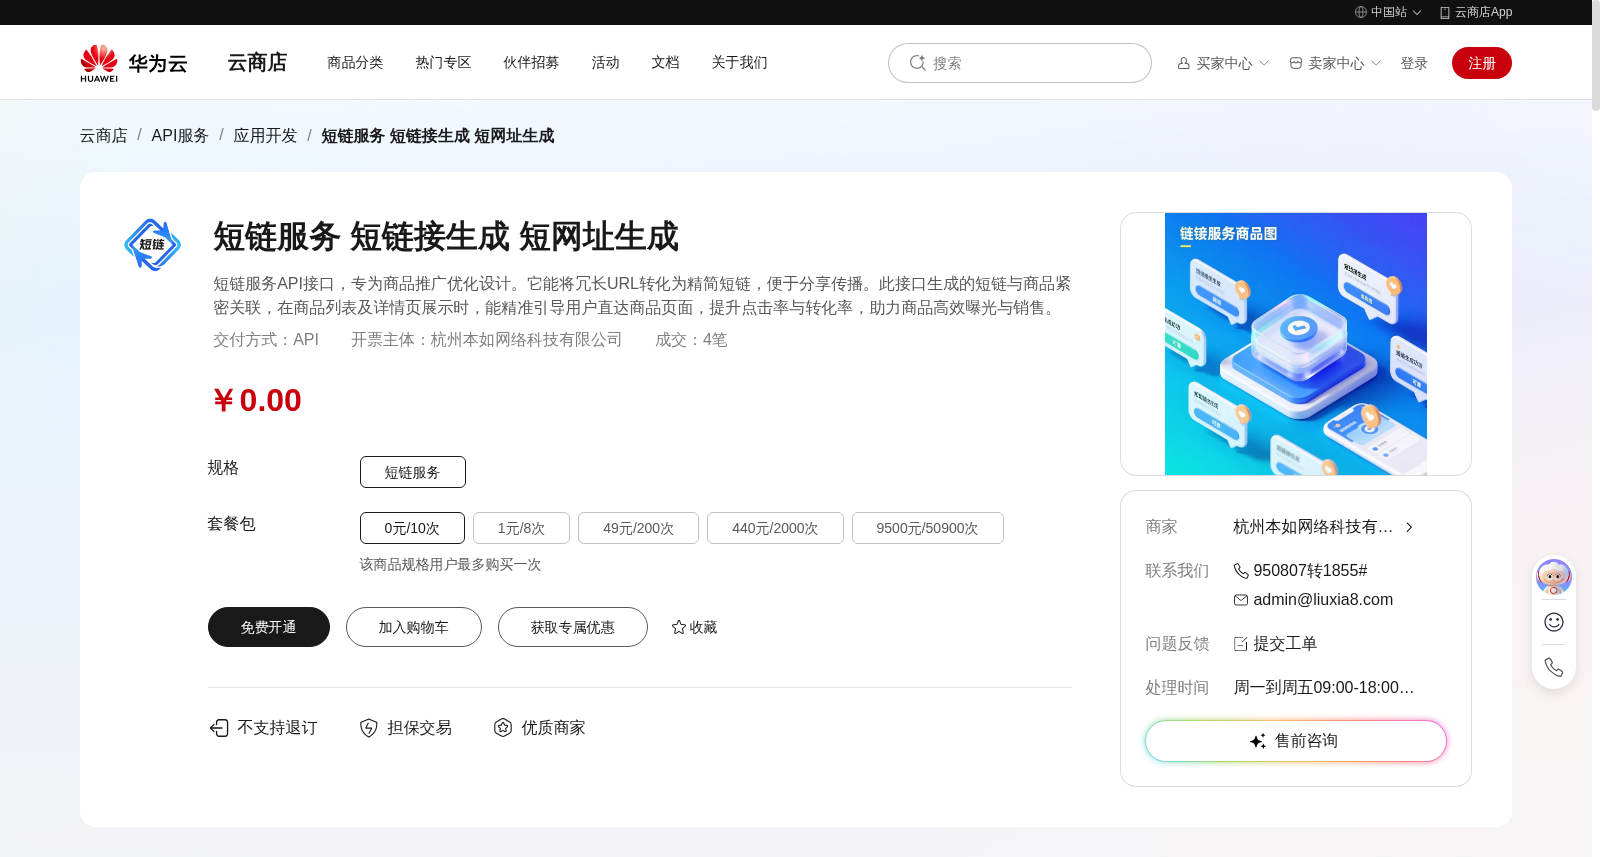Viewport: 1600px width, 857px height.
Task: Click the search magnifier icon
Action: (x=917, y=63)
